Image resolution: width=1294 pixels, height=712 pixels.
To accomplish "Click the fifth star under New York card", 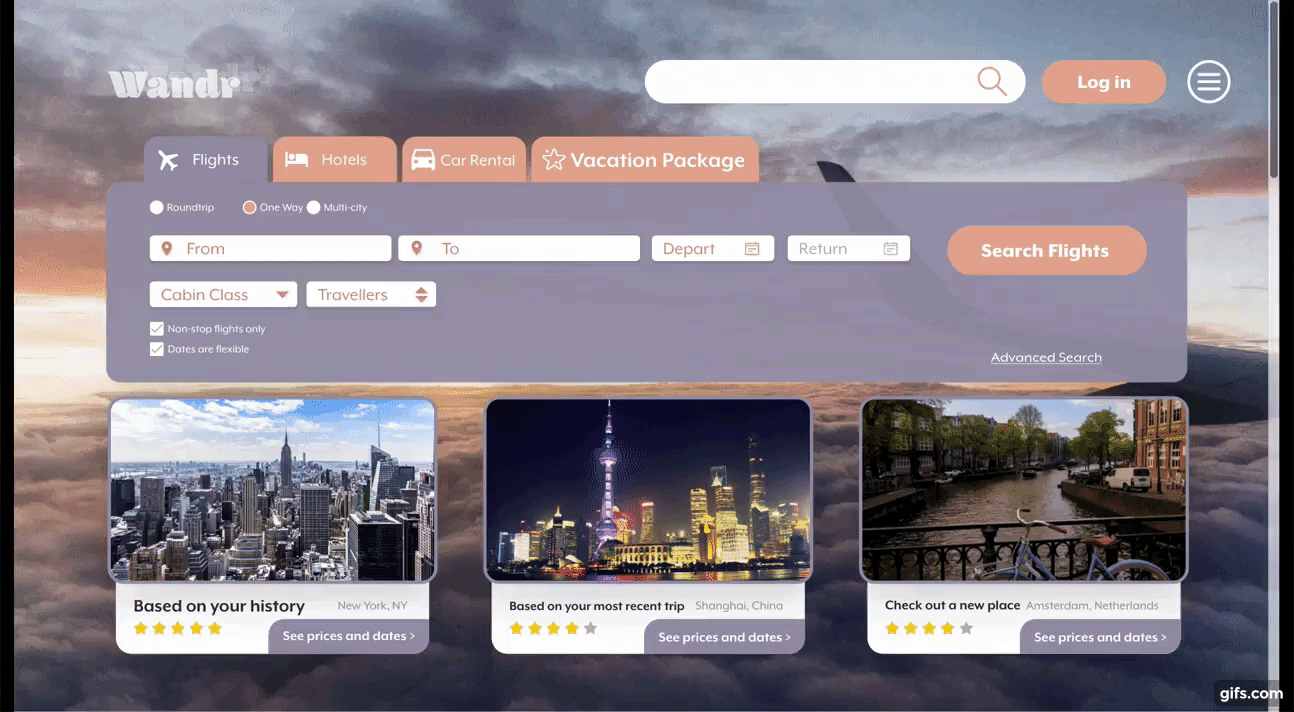I will tap(214, 628).
